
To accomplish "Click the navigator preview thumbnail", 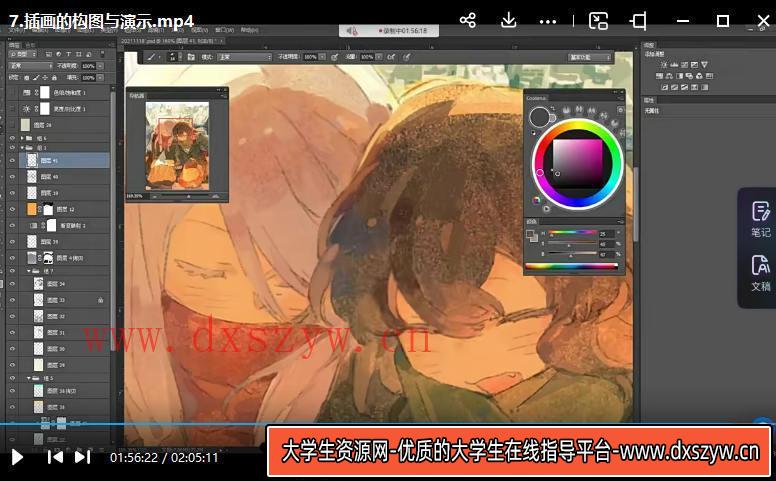I will 177,145.
